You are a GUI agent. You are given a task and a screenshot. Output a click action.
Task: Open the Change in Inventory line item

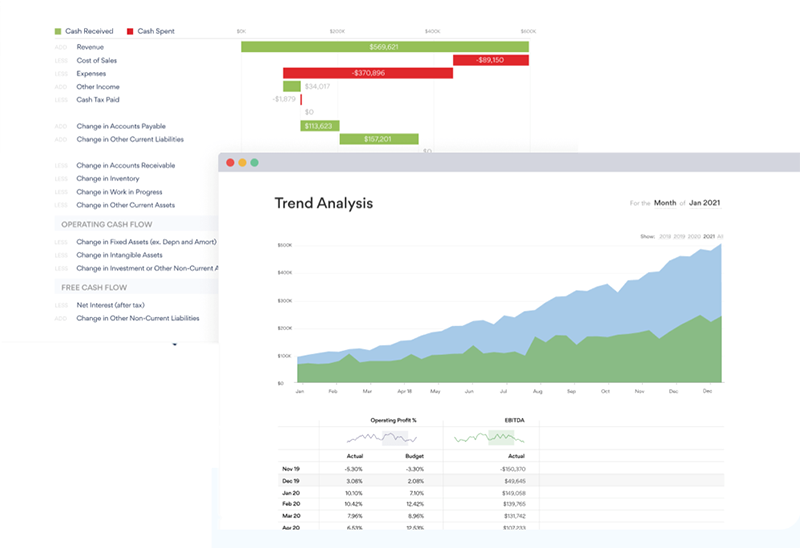pyautogui.click(x=107, y=179)
